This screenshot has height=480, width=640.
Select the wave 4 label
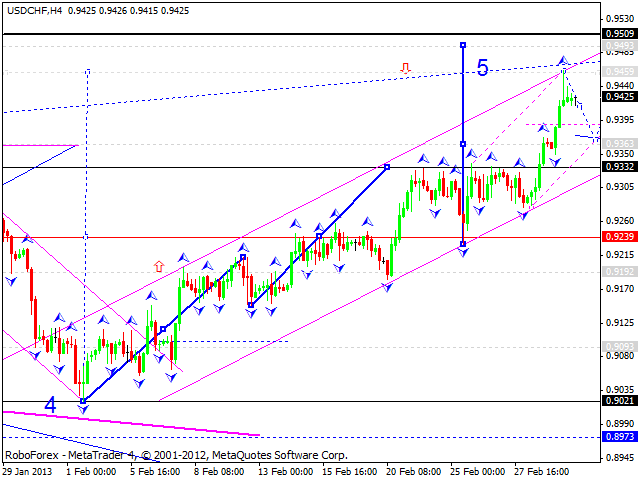pos(49,406)
